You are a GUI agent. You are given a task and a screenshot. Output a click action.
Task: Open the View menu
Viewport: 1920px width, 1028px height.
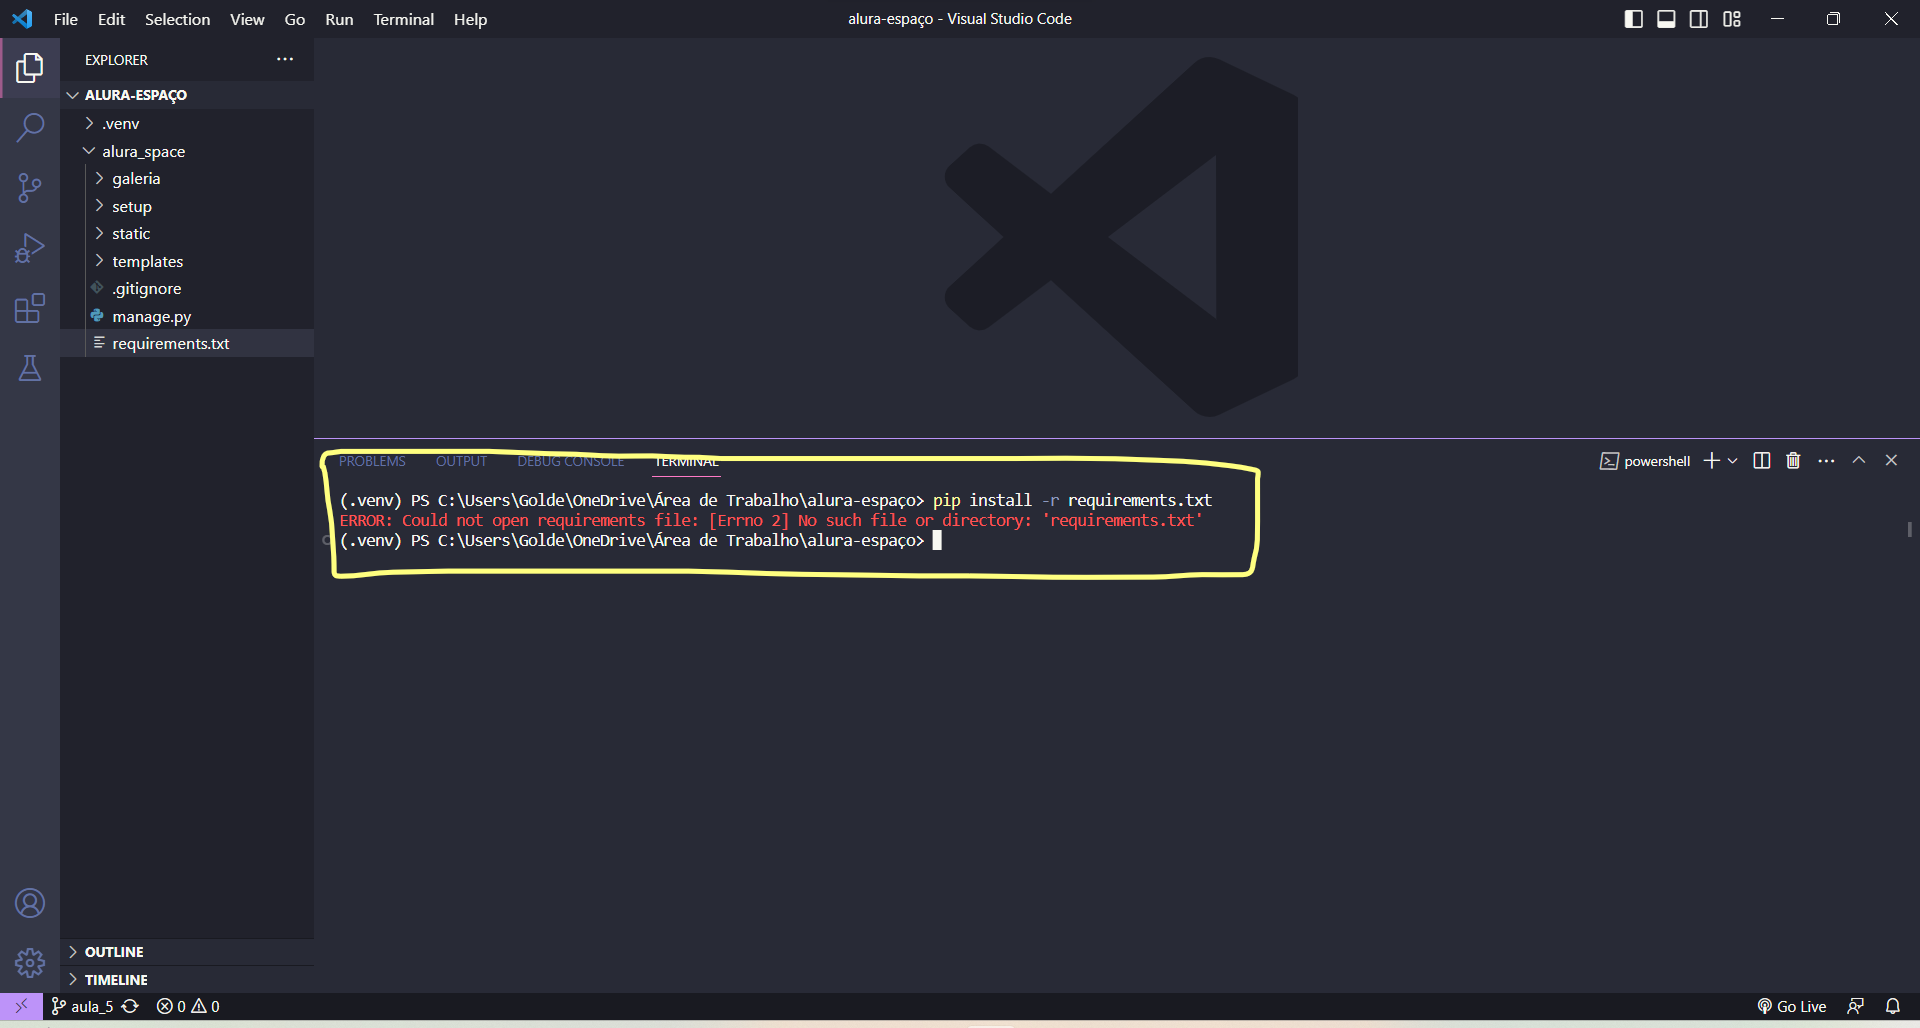(x=247, y=19)
